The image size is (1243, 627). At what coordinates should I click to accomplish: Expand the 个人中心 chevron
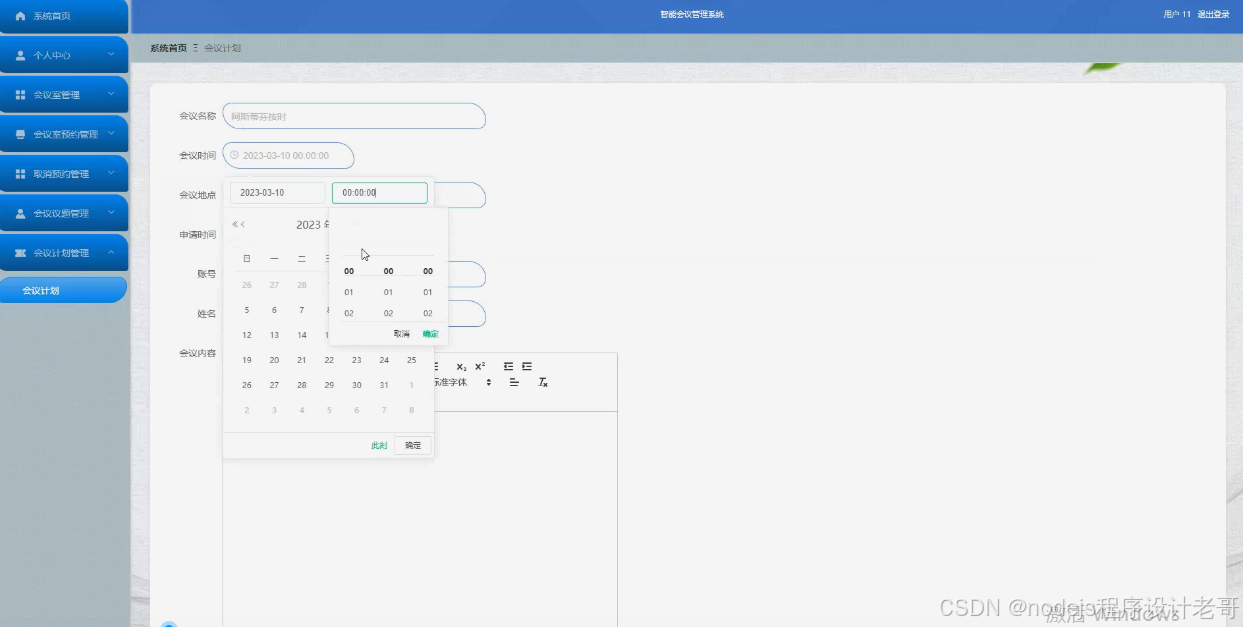(111, 55)
